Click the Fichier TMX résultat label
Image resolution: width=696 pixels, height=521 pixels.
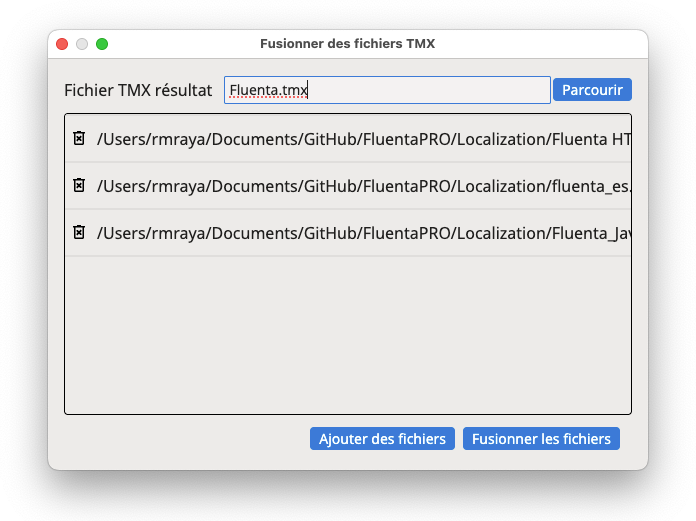(138, 90)
